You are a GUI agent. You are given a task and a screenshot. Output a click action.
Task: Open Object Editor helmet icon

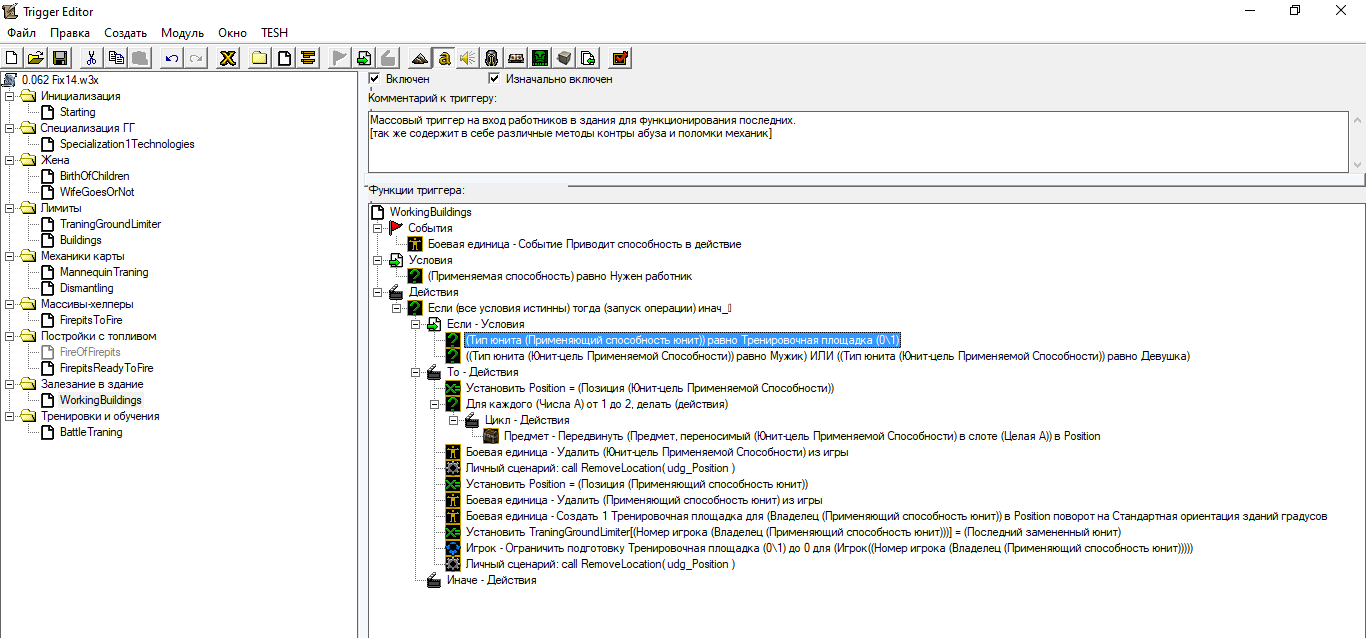[491, 58]
